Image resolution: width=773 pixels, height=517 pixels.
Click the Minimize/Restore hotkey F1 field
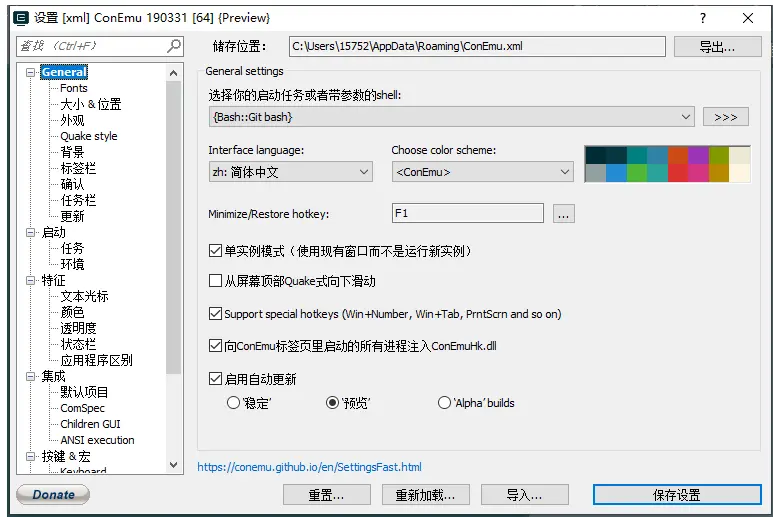pos(468,213)
